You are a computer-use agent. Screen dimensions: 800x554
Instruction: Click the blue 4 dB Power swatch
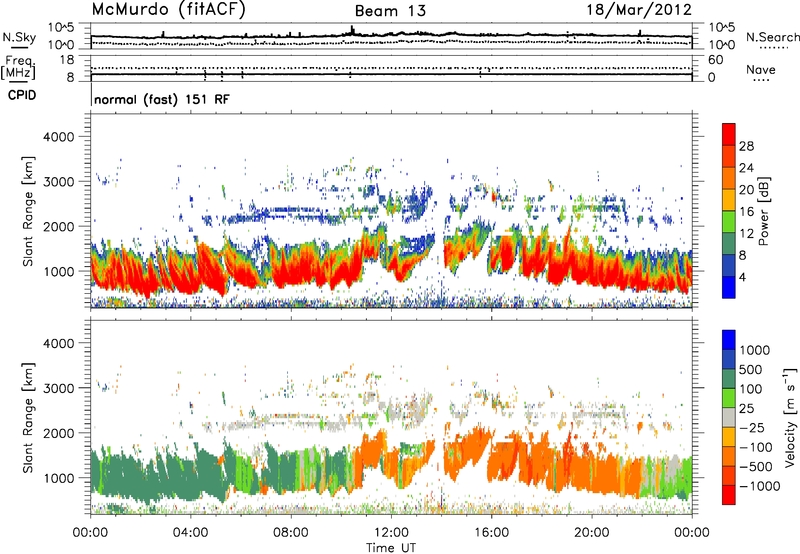tap(729, 287)
